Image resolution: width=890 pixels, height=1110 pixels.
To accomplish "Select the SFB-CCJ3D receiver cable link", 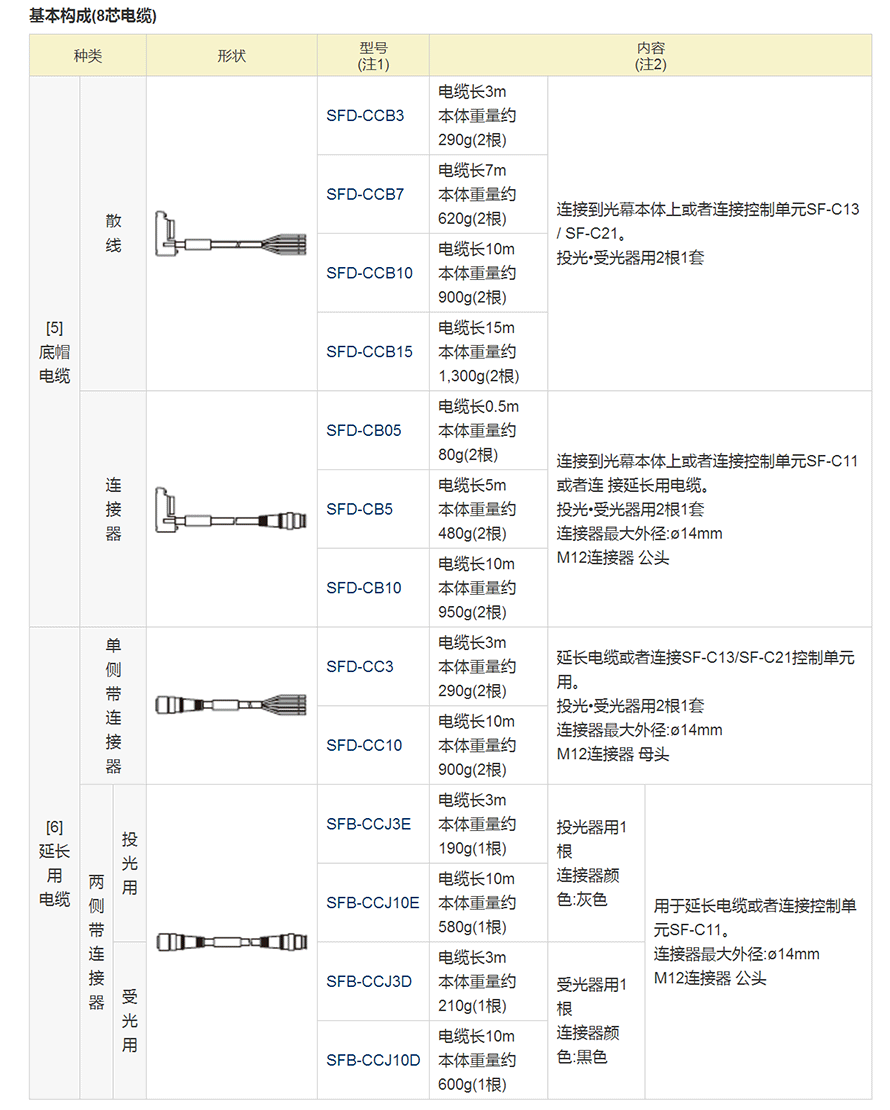I will click(369, 981).
